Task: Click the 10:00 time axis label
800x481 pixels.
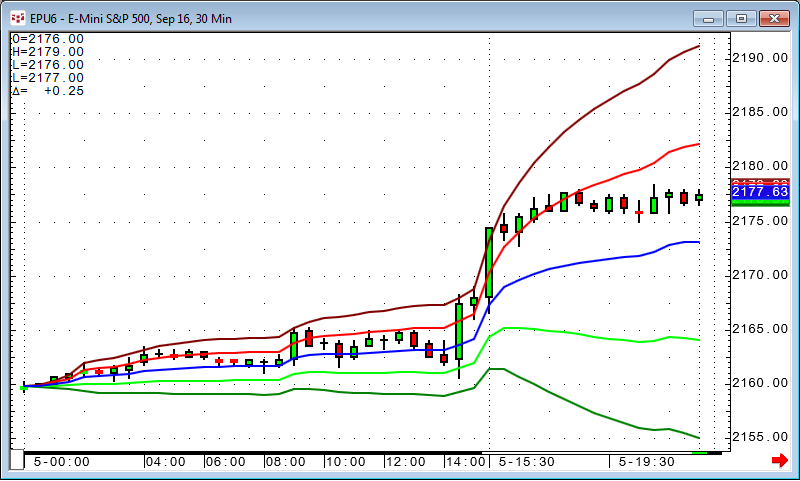Action: [x=346, y=462]
